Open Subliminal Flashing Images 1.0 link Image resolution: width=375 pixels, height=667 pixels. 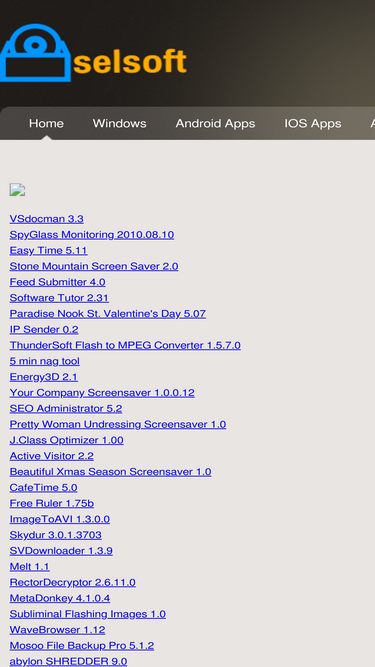(x=88, y=614)
